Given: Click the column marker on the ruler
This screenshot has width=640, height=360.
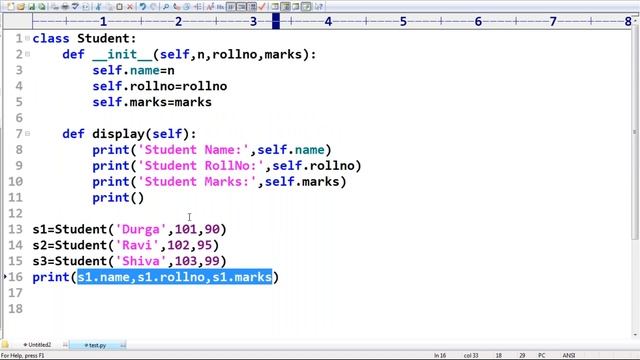Looking at the screenshot, I should (x=276, y=21).
